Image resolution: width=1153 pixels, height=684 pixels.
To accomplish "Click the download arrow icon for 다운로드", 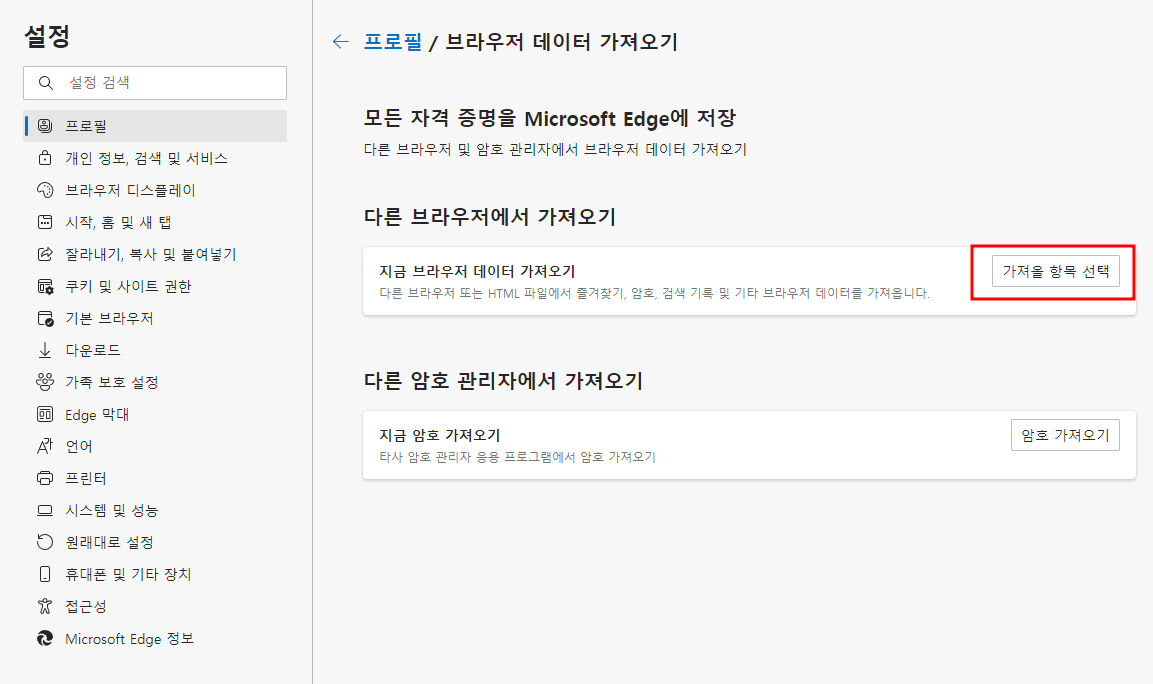I will coord(45,350).
